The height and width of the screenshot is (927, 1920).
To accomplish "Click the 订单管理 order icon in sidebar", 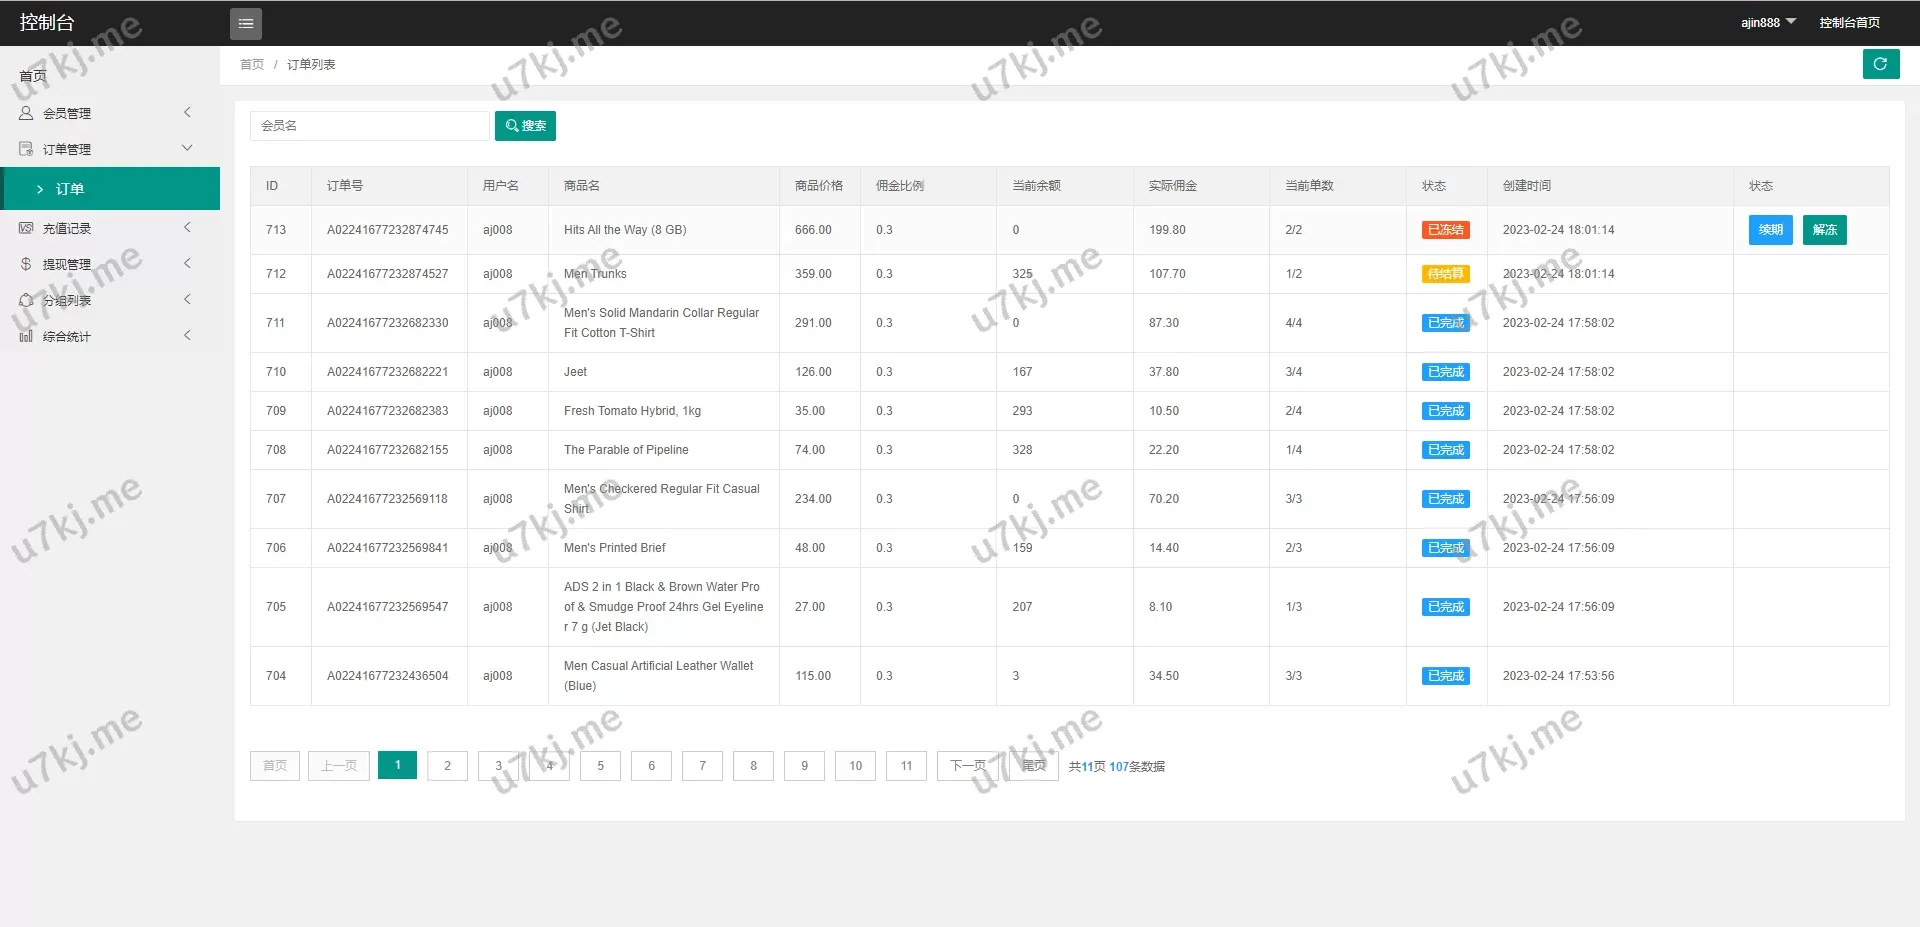I will [x=26, y=149].
